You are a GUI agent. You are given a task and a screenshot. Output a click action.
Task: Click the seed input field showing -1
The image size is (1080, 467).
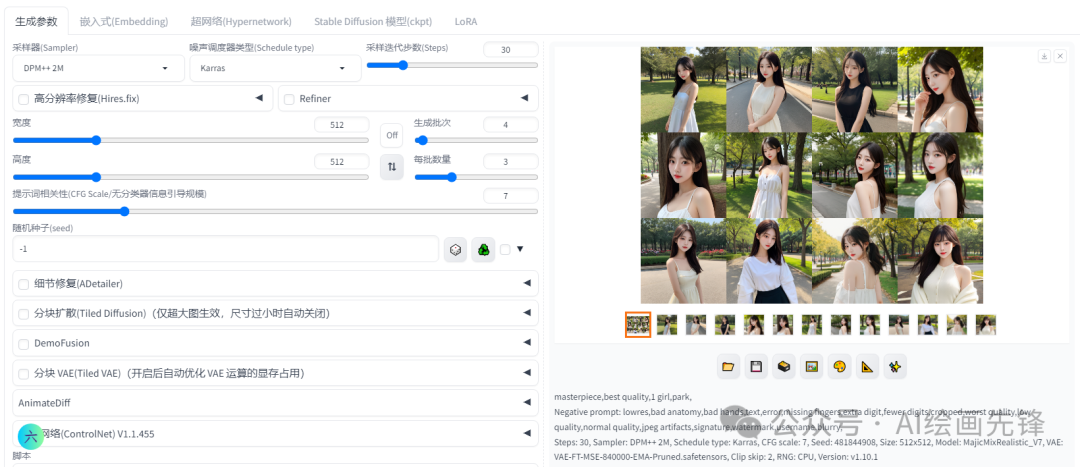tap(226, 249)
